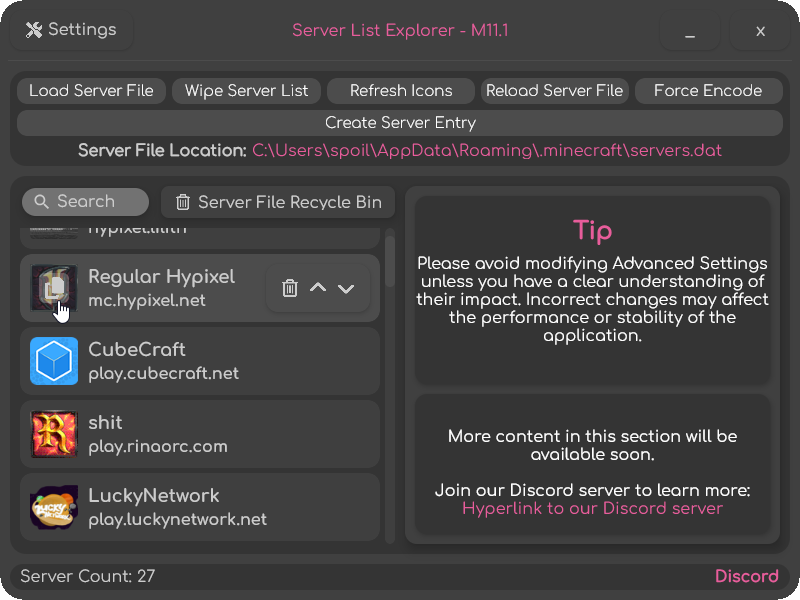The width and height of the screenshot is (800, 600).
Task: Click the Load Server File button
Action: [x=91, y=91]
